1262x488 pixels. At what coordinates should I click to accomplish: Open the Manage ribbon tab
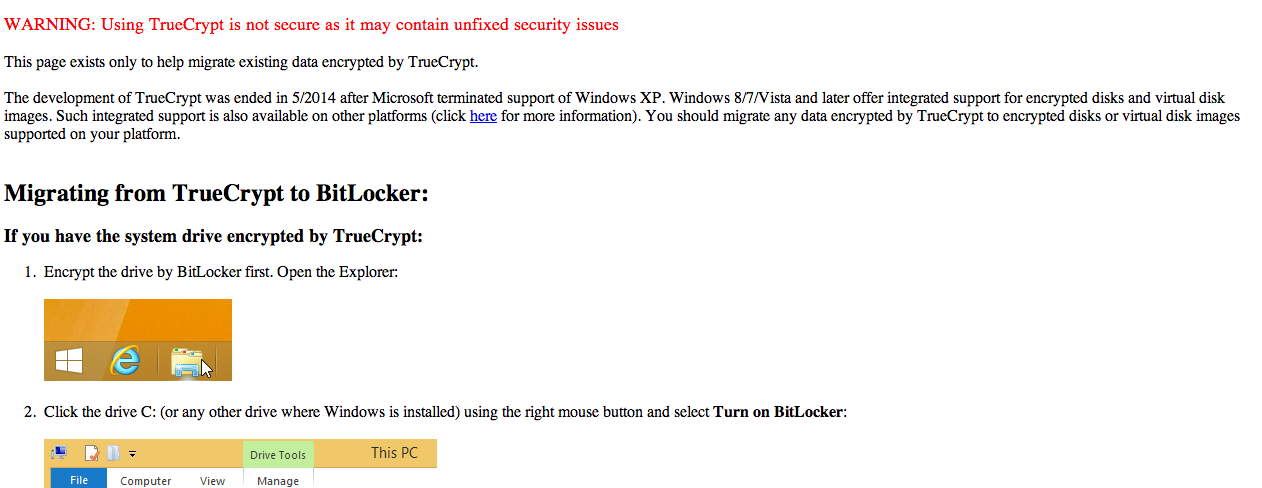(278, 481)
